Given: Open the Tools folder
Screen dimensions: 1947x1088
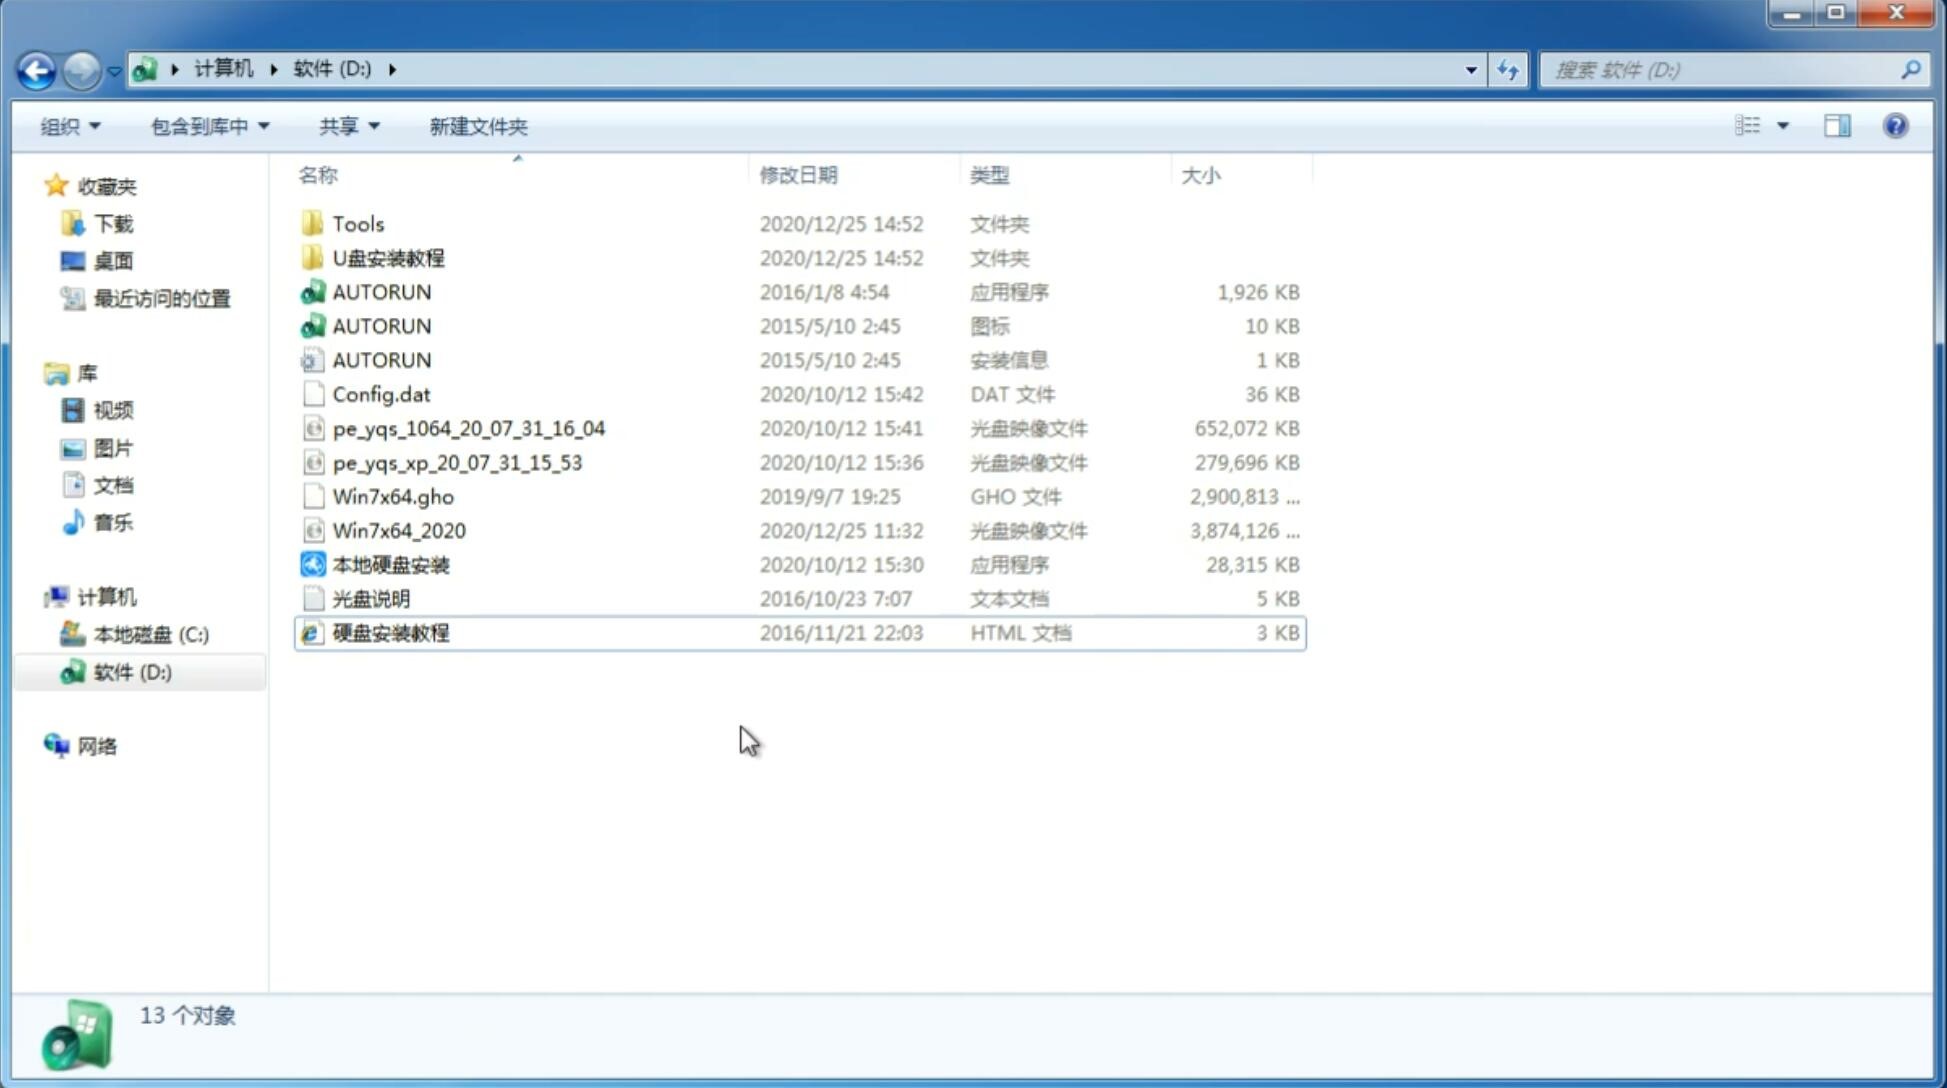Looking at the screenshot, I should [356, 223].
